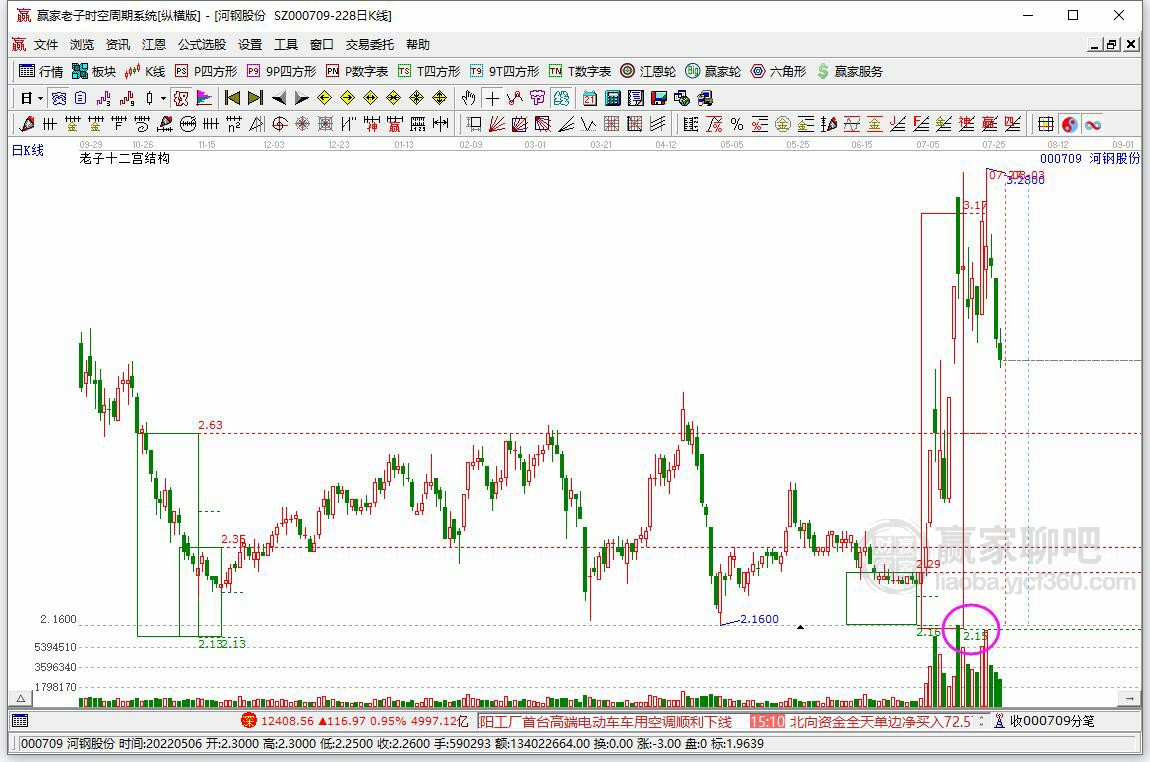The height and width of the screenshot is (762, 1150).
Task: Open the 浏览 menu
Action: (82, 45)
